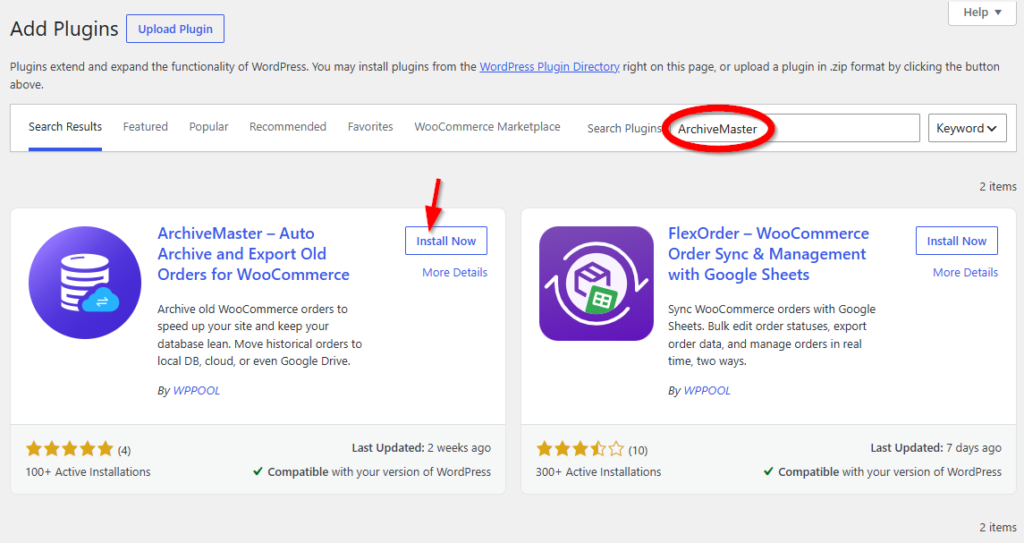The width and height of the screenshot is (1024, 543).
Task: Click the ArchiveMaster plugin icon
Action: coord(85,282)
